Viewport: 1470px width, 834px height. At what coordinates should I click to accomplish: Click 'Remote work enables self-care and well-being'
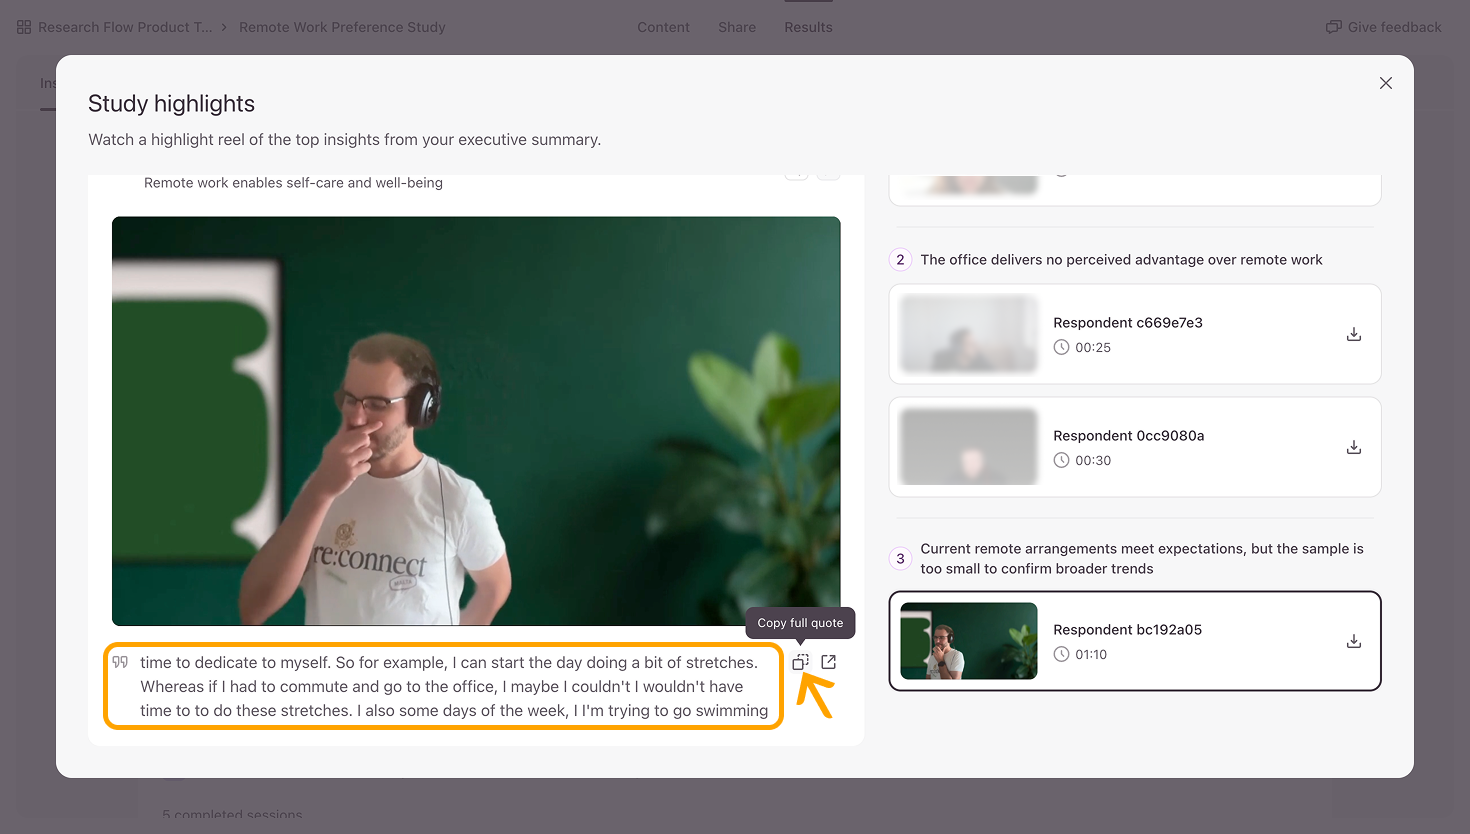pos(293,183)
